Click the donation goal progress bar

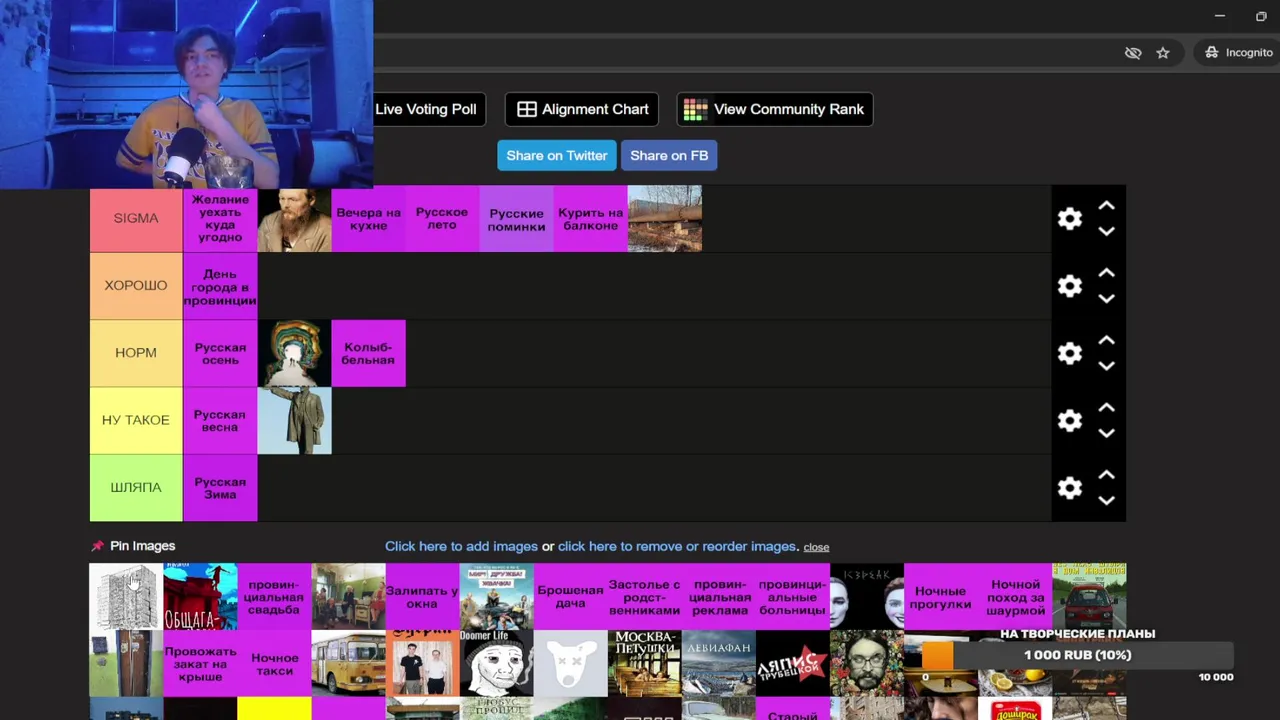[x=1078, y=655]
